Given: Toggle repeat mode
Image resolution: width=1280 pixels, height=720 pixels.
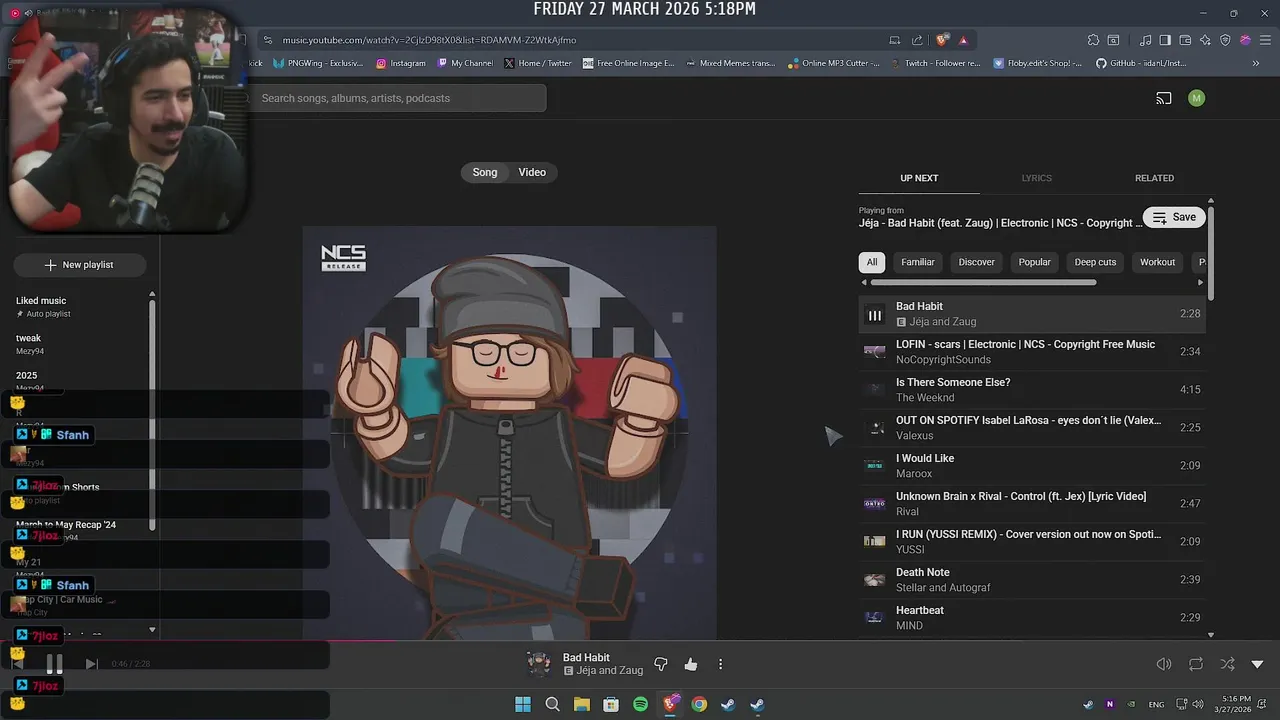Looking at the screenshot, I should point(1196,664).
